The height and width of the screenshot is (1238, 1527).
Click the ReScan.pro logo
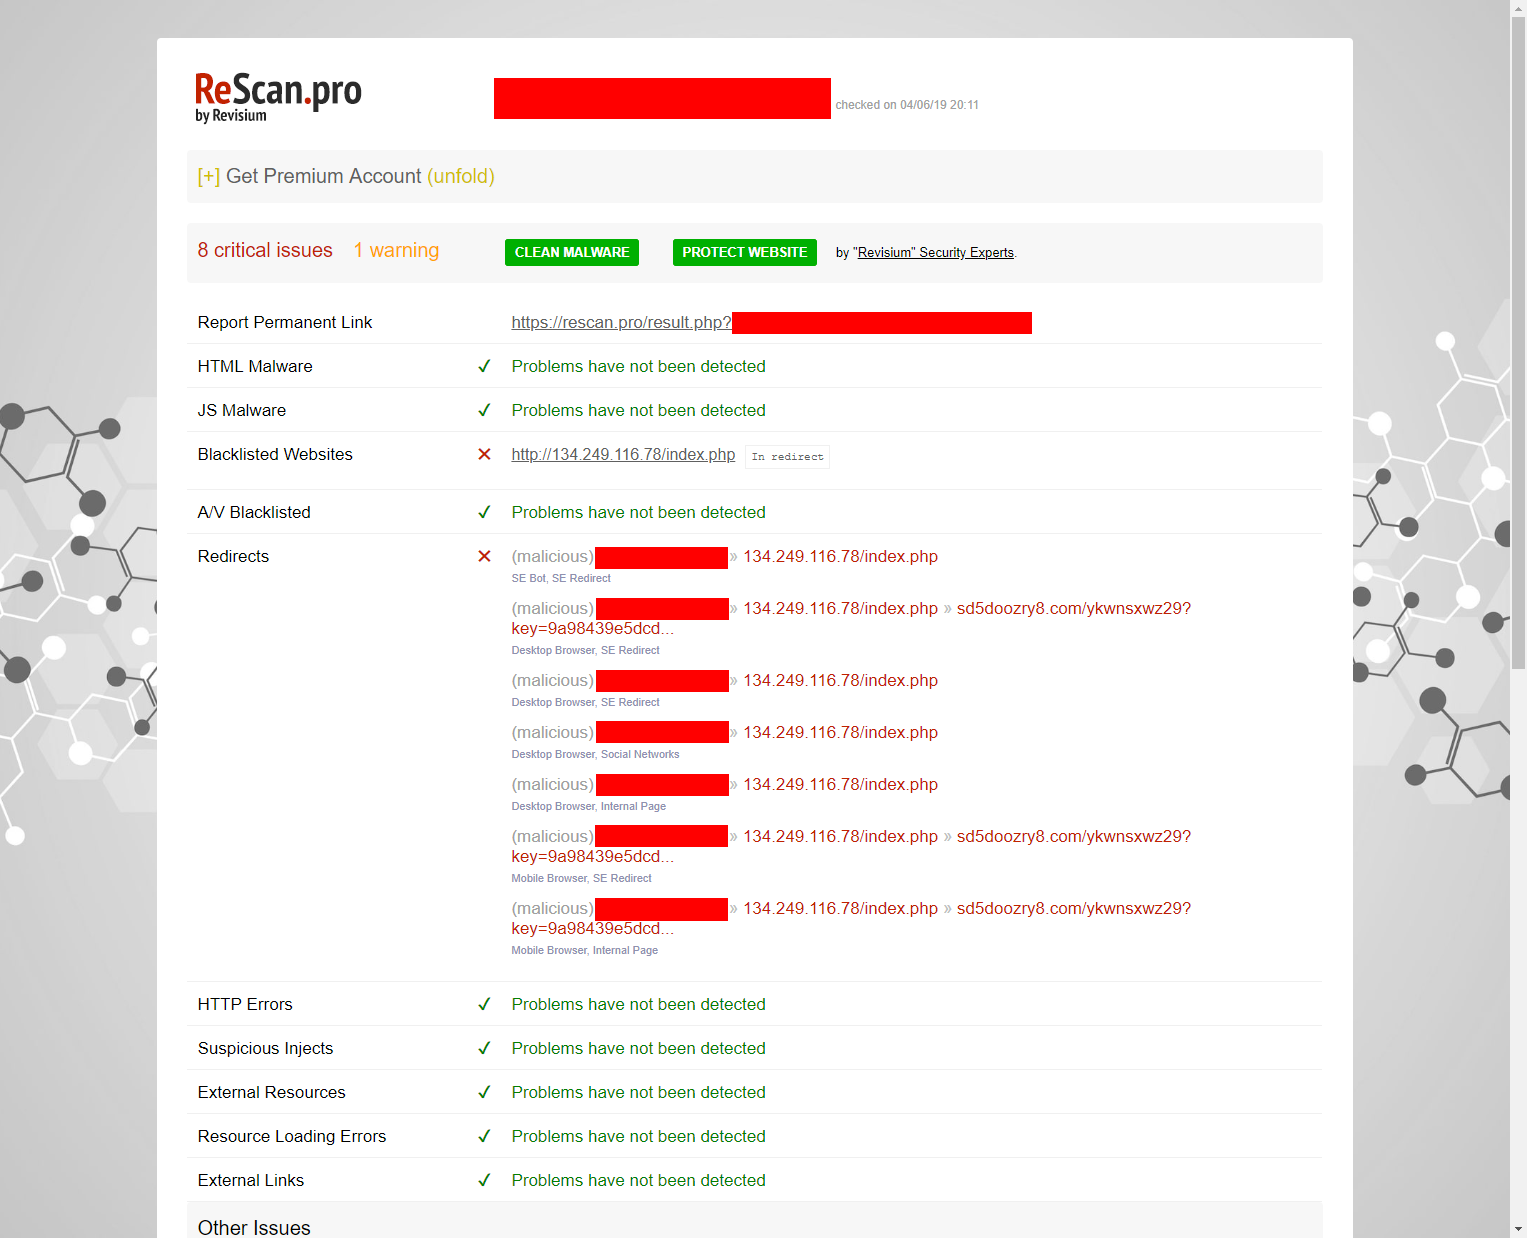[x=278, y=97]
